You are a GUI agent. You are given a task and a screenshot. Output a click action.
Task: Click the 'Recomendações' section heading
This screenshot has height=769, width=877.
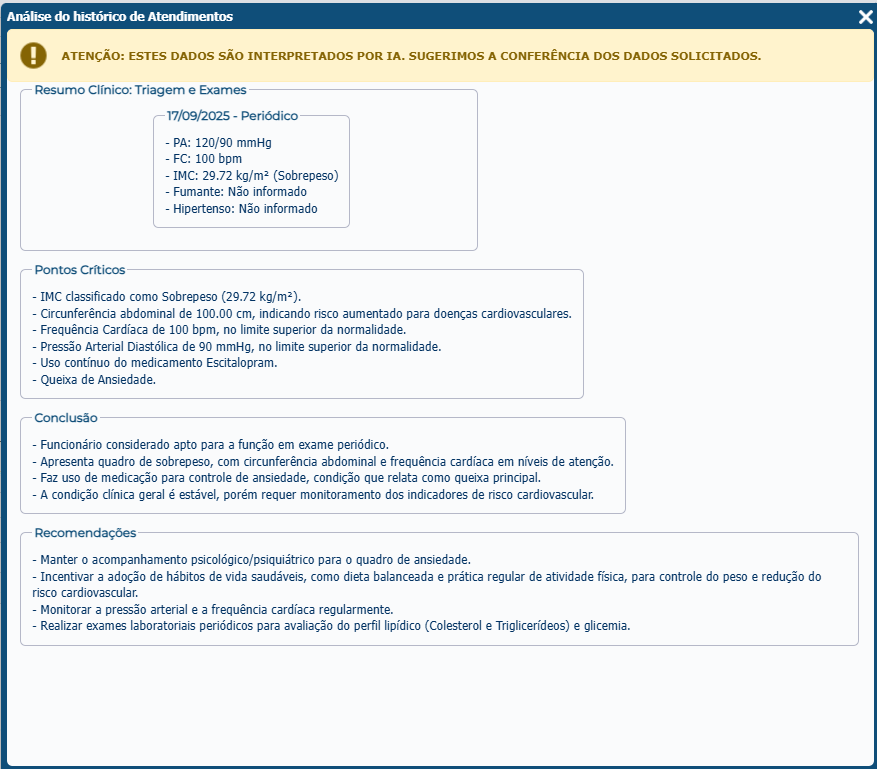[85, 533]
